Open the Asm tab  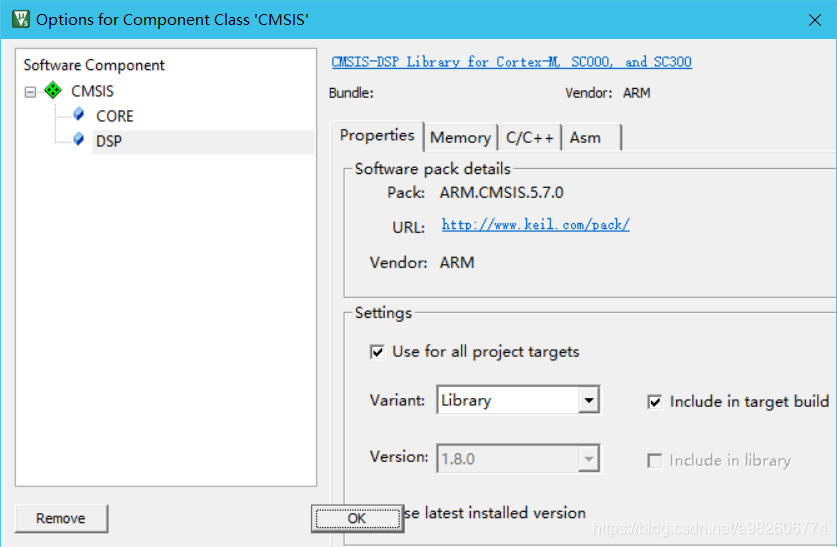pos(591,138)
